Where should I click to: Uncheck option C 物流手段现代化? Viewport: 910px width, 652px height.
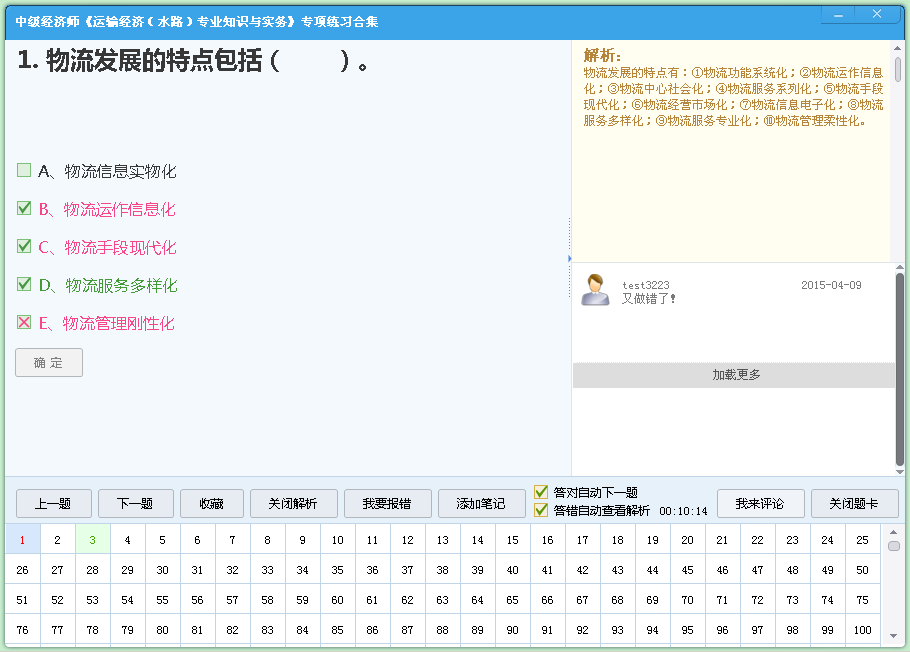coord(24,246)
